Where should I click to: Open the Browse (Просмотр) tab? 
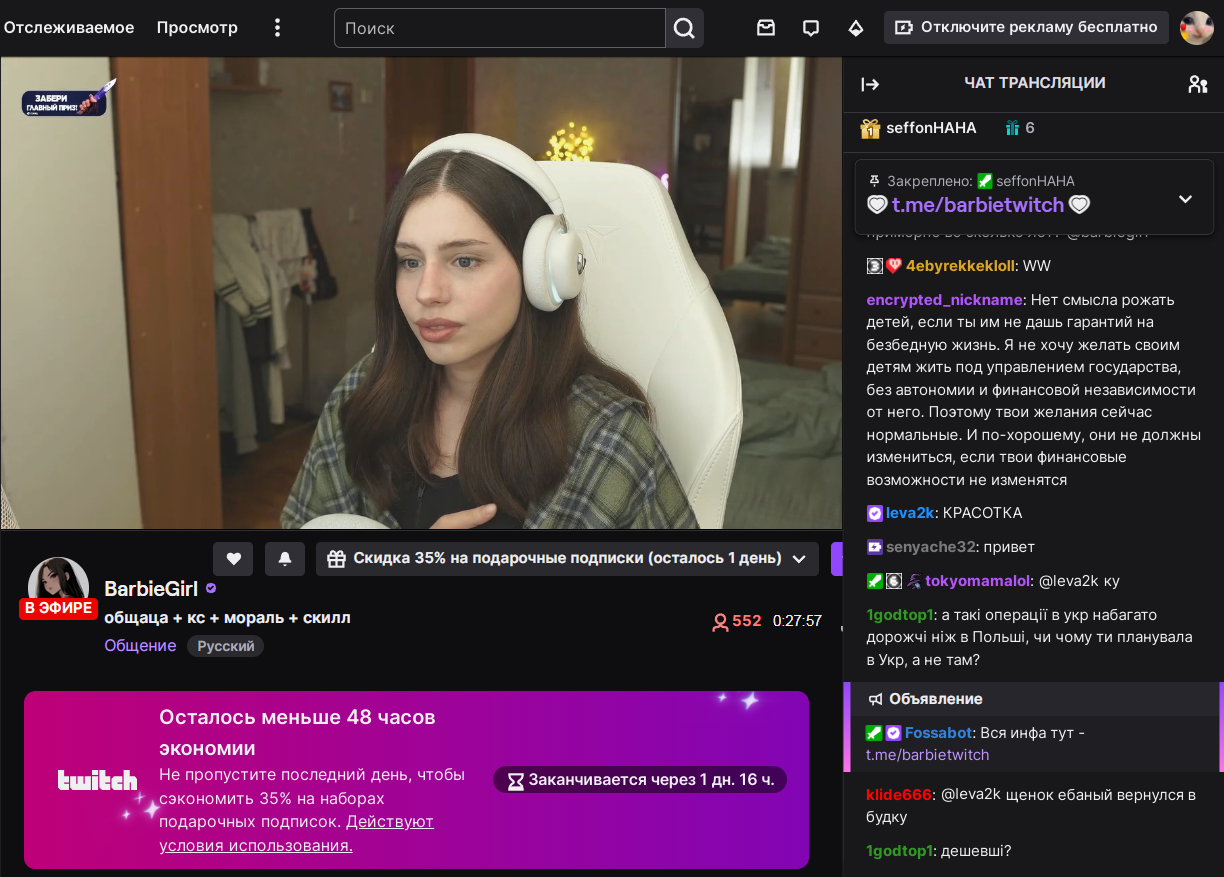click(x=197, y=27)
